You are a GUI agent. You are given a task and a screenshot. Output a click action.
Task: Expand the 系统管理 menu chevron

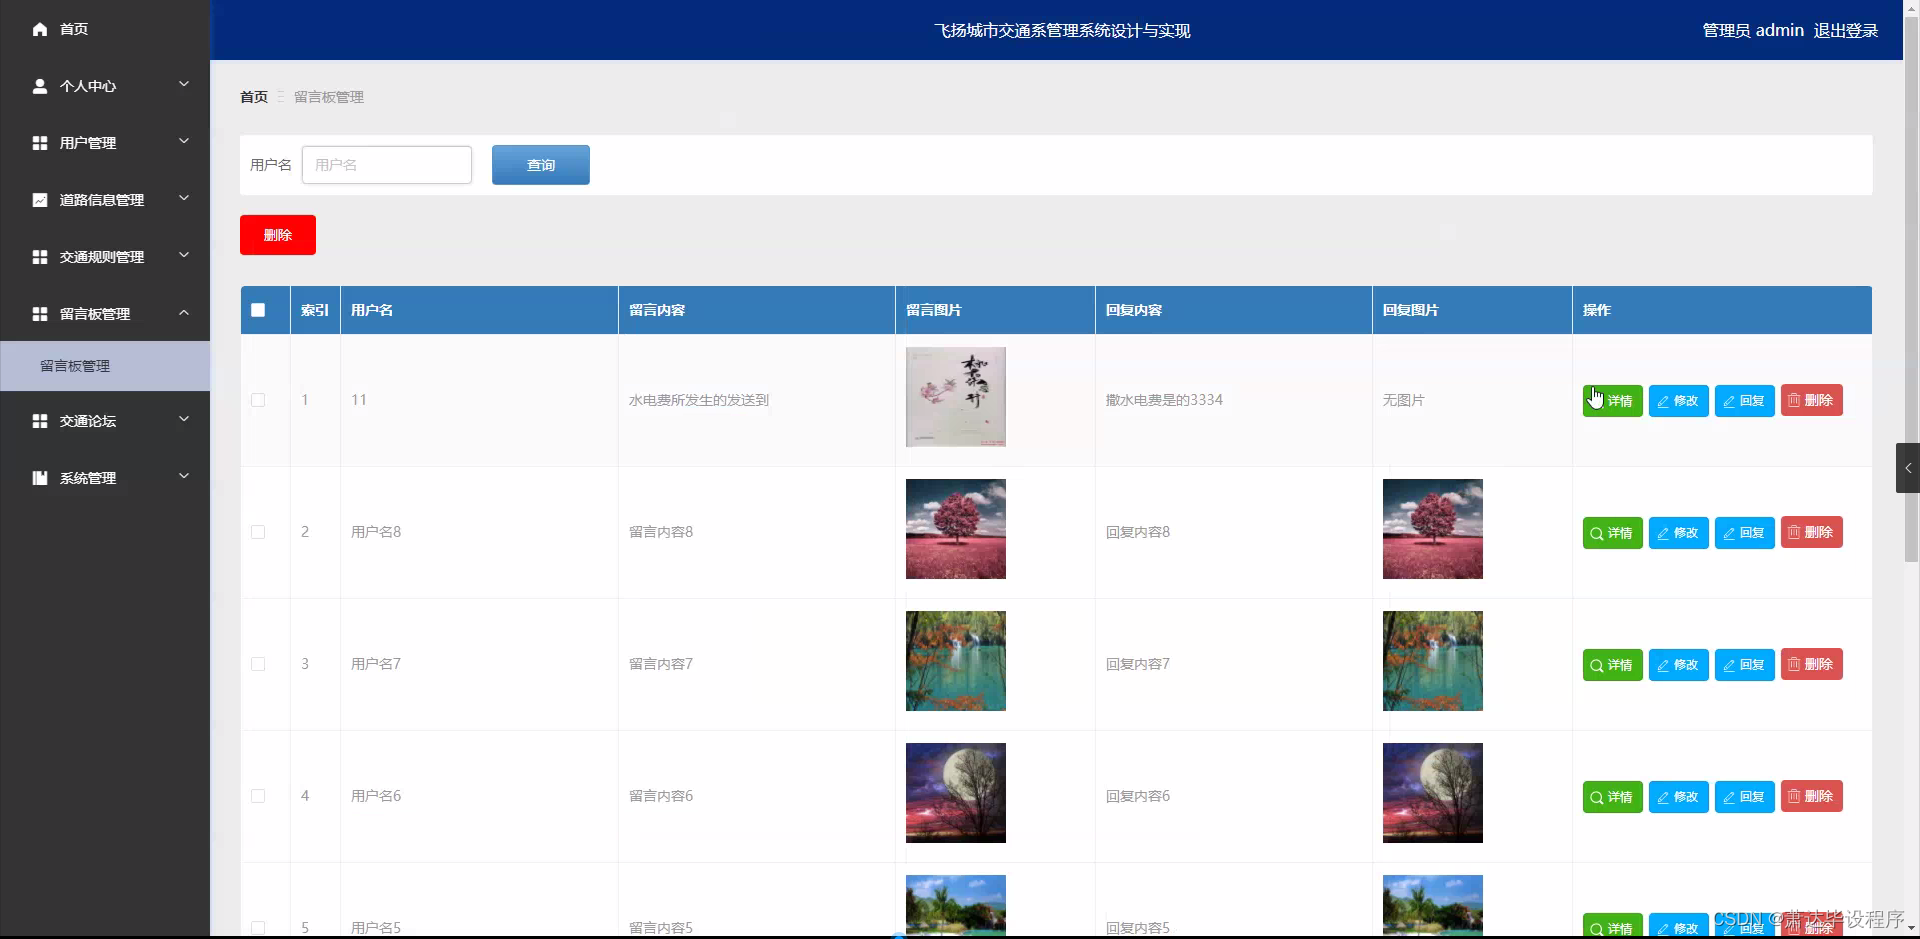click(184, 476)
